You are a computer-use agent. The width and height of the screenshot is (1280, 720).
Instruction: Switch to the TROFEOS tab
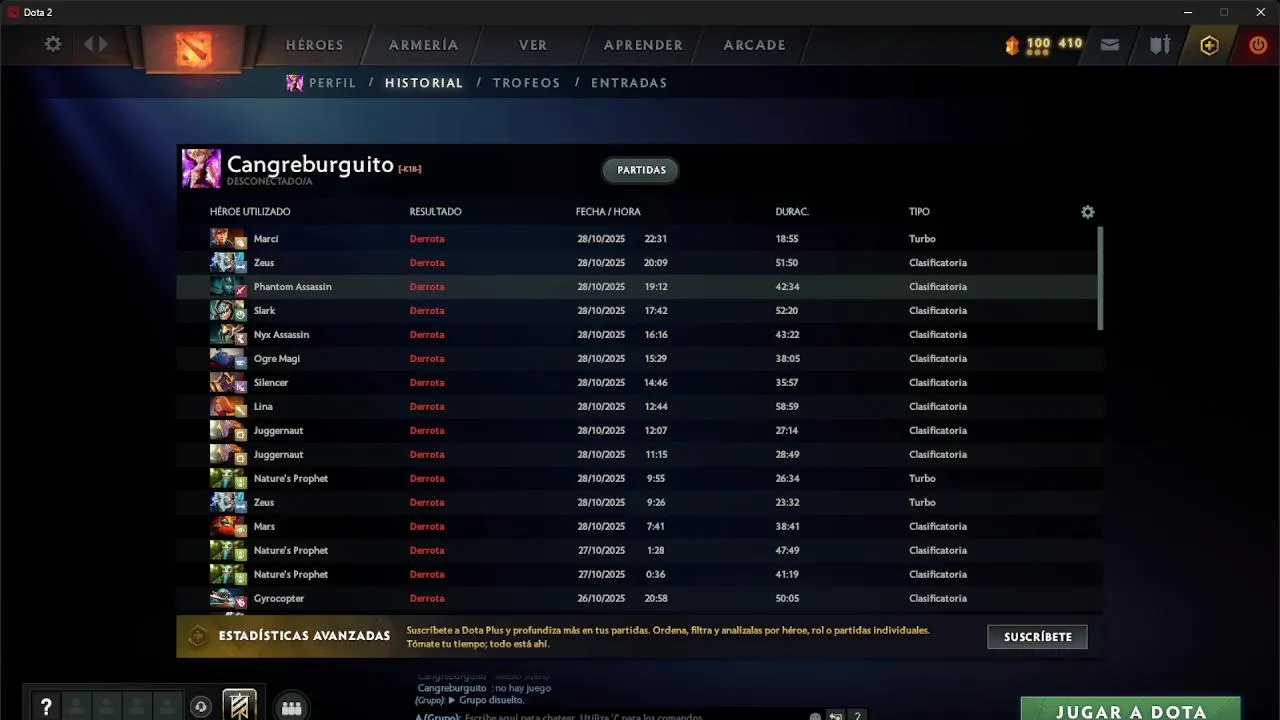point(527,83)
